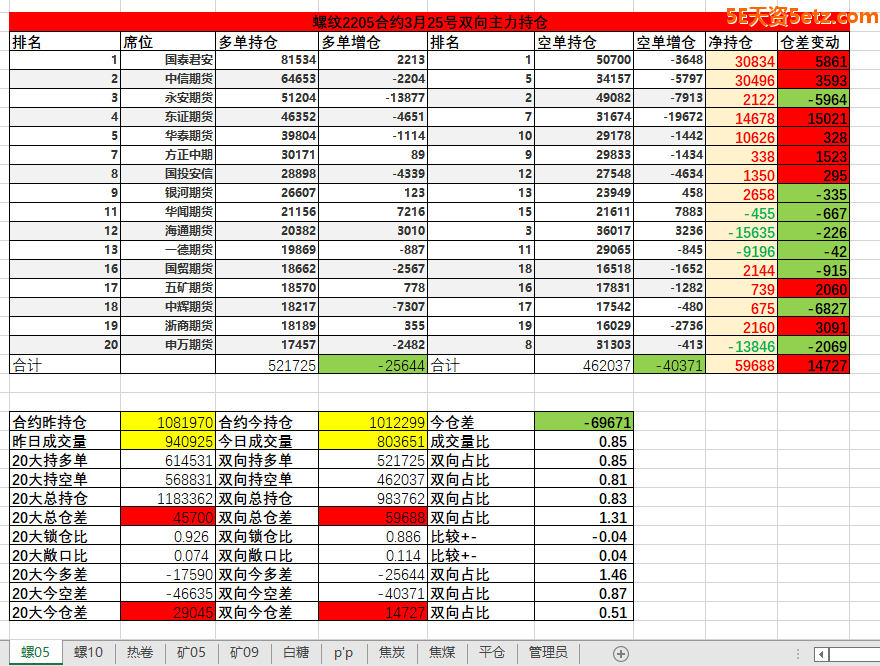Image resolution: width=880 pixels, height=666 pixels.
Task: Select net position cell 30834
Action: point(741,61)
